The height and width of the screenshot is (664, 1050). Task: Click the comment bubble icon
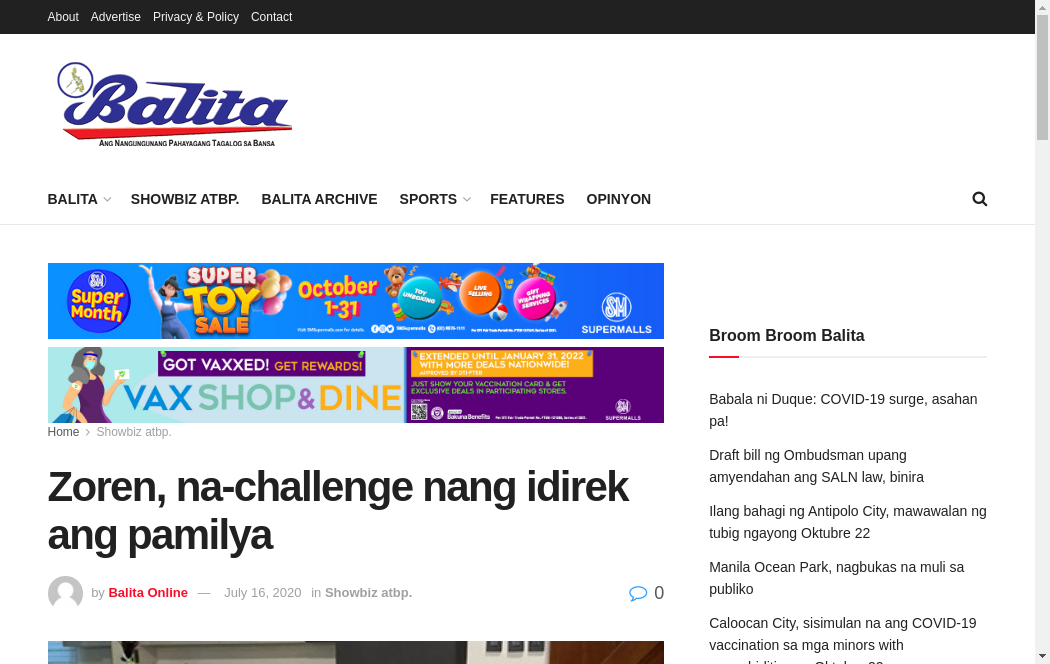click(x=637, y=593)
